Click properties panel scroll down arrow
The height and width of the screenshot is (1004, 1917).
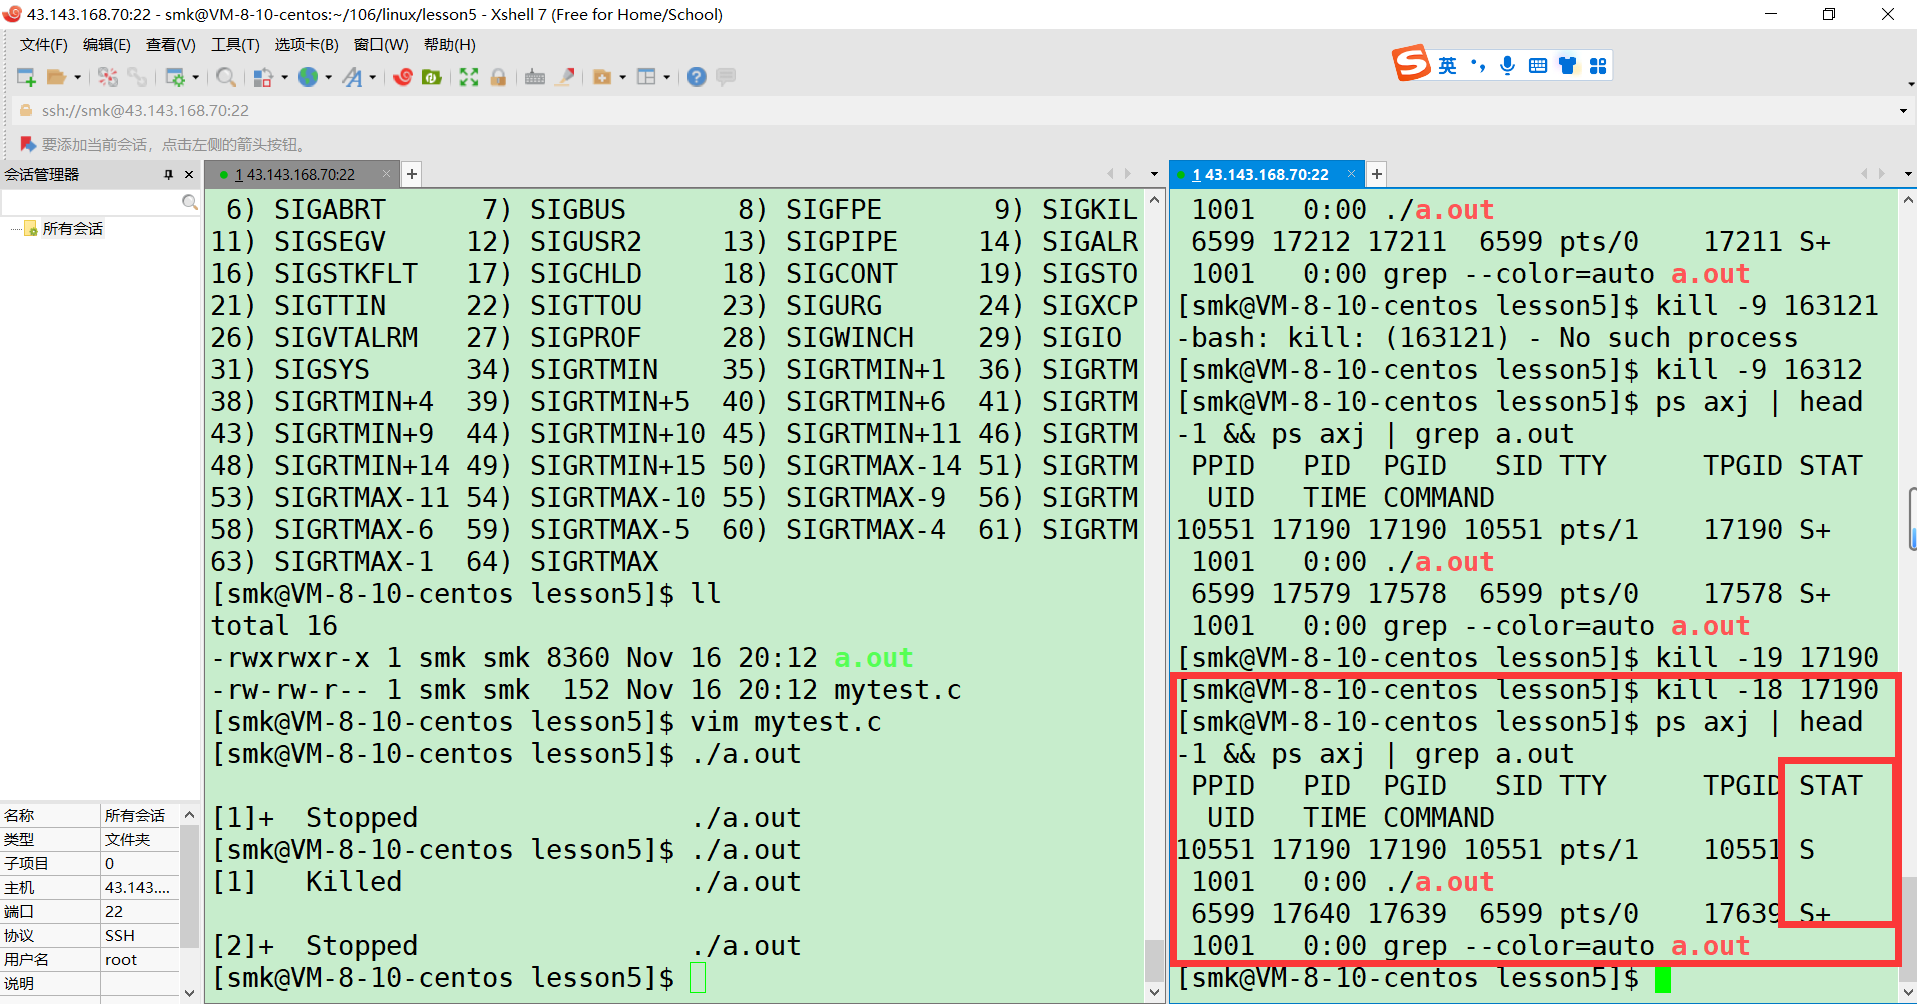tap(189, 993)
